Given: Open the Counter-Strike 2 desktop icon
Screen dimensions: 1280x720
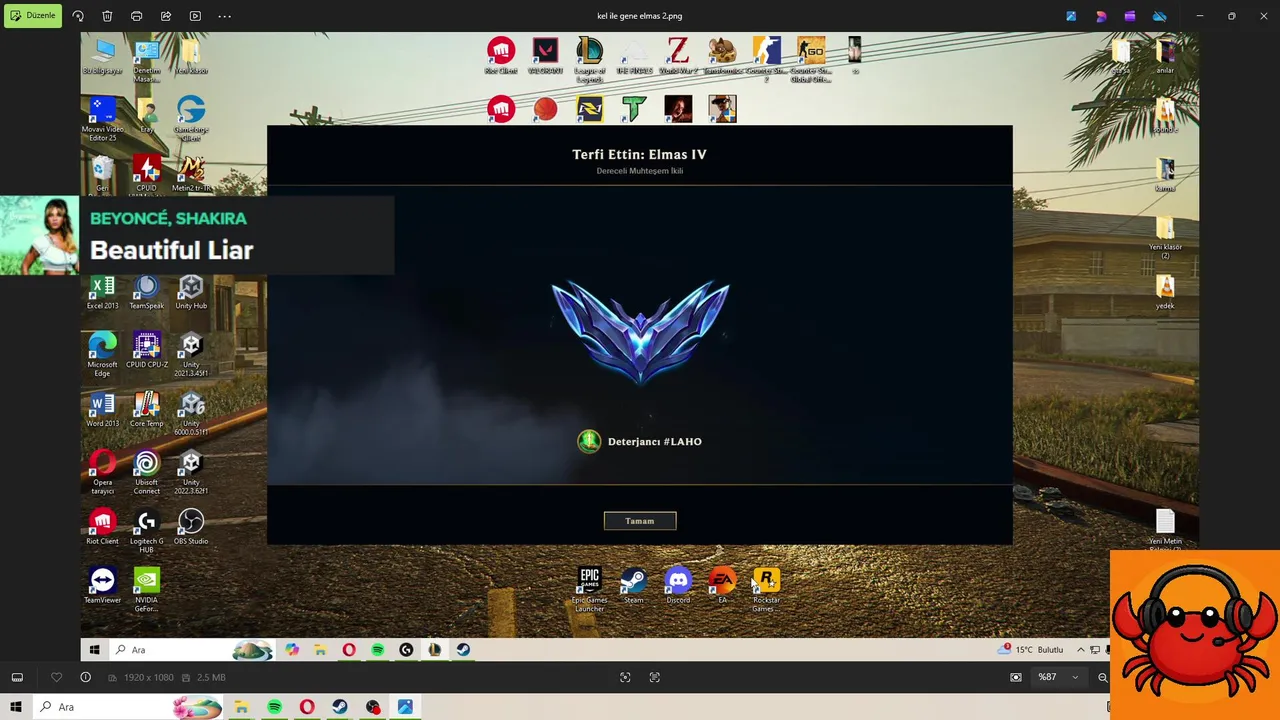Looking at the screenshot, I should pos(766,58).
